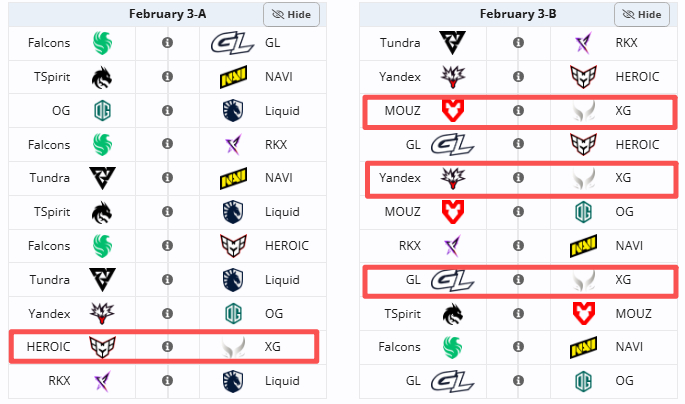The height and width of the screenshot is (404, 685).
Task: Click Yandex team name in Yandex vs OG row
Action: tap(49, 314)
